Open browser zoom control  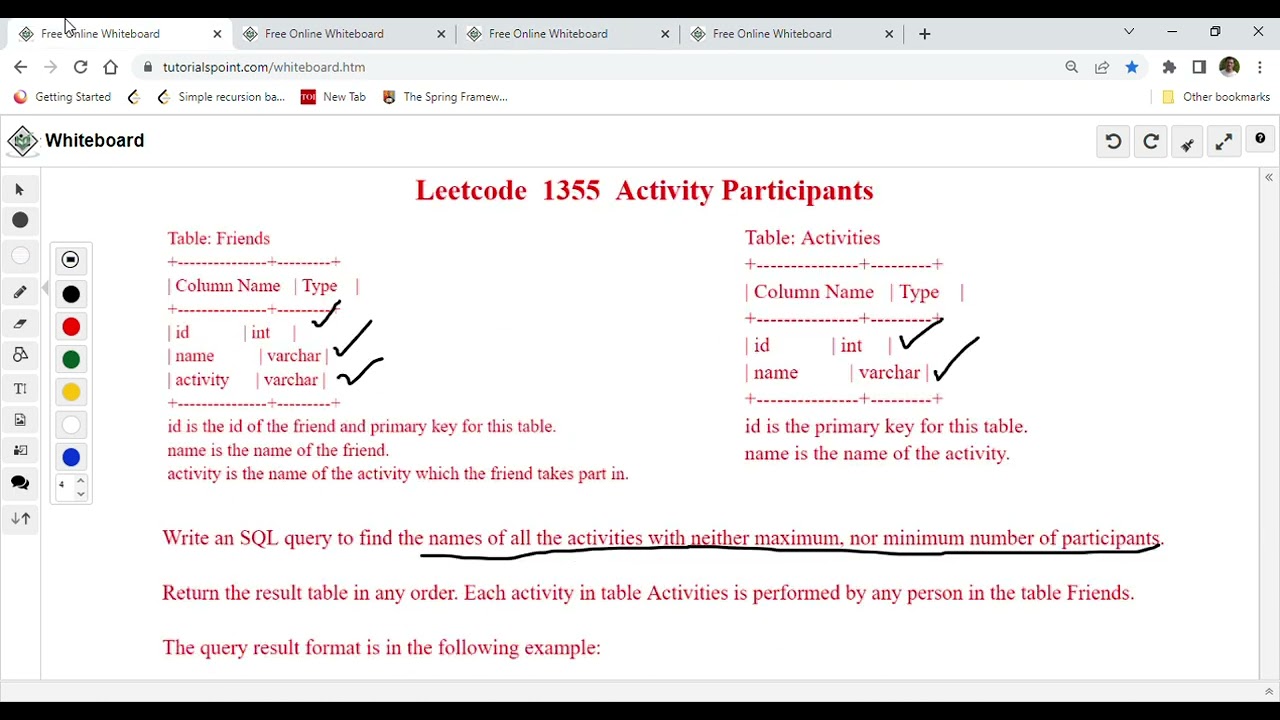pyautogui.click(x=1072, y=67)
